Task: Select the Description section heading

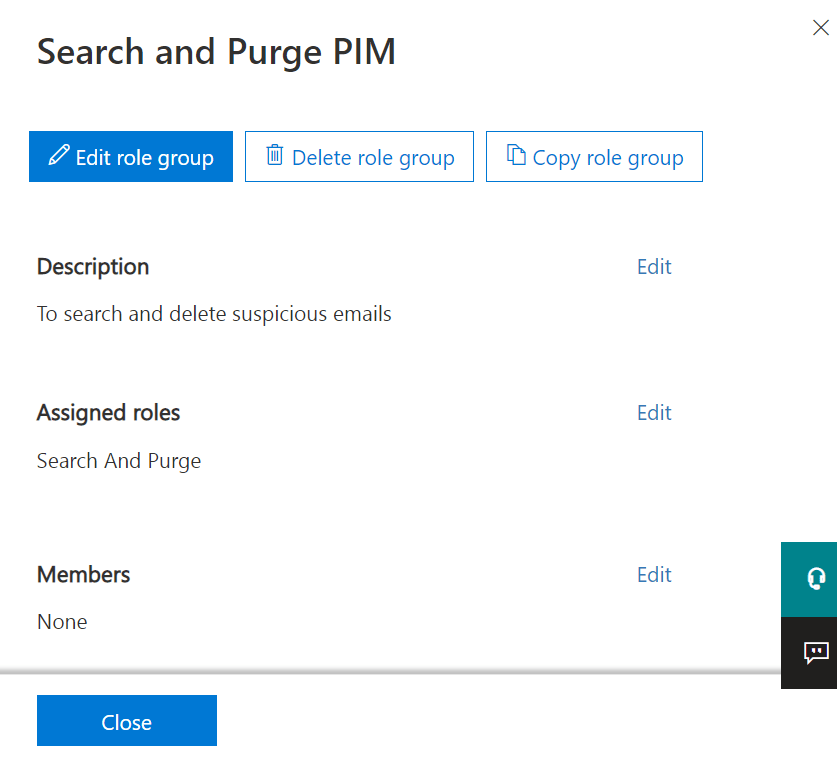Action: coord(93,267)
